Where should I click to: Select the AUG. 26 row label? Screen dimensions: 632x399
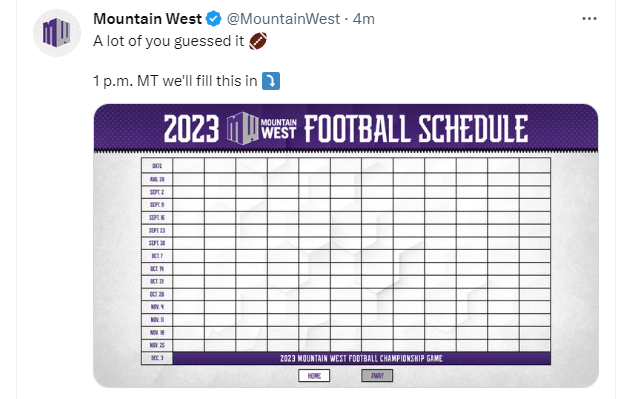157,179
